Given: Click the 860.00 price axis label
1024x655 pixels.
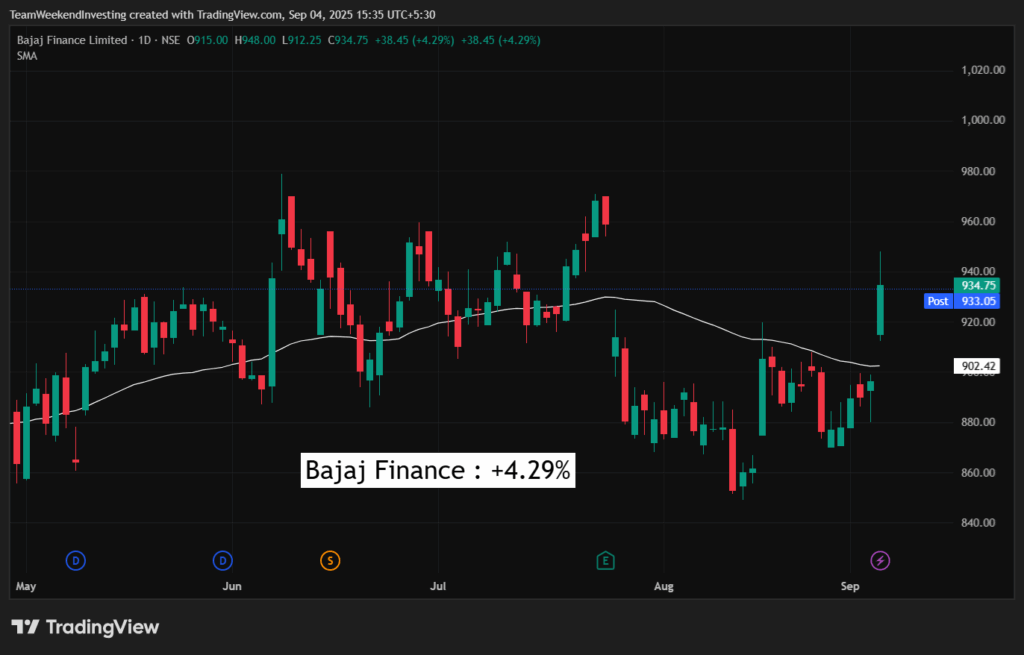Looking at the screenshot, I should pos(978,472).
